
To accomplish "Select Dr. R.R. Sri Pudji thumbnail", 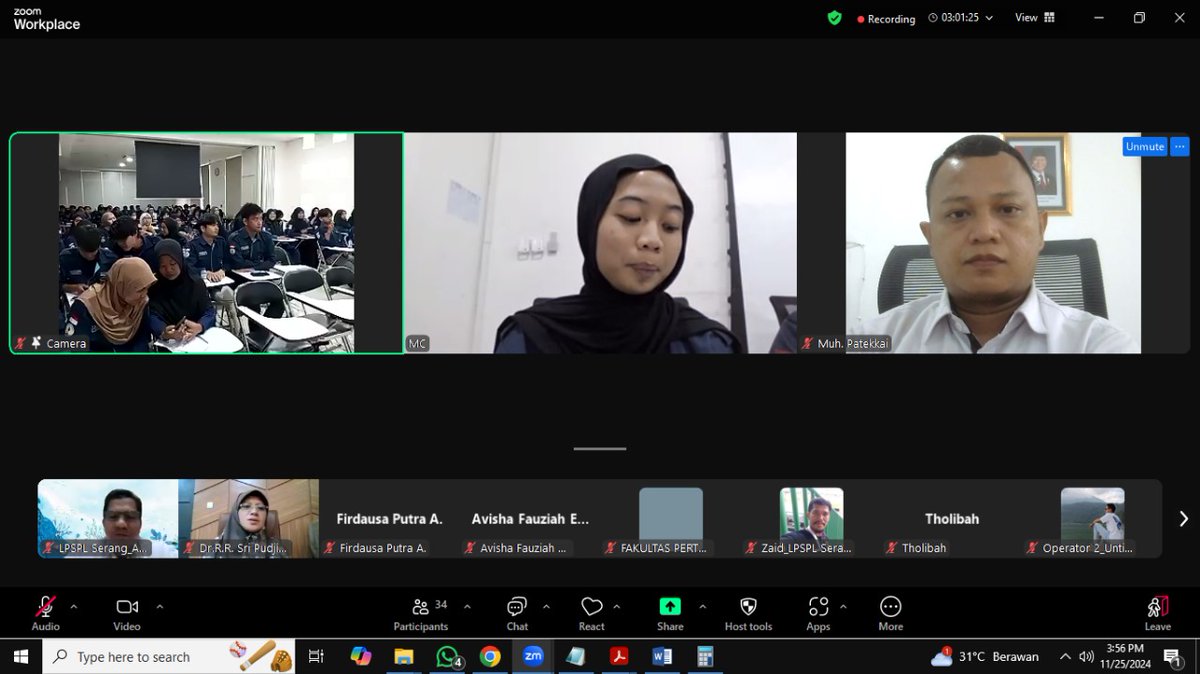I will point(249,518).
